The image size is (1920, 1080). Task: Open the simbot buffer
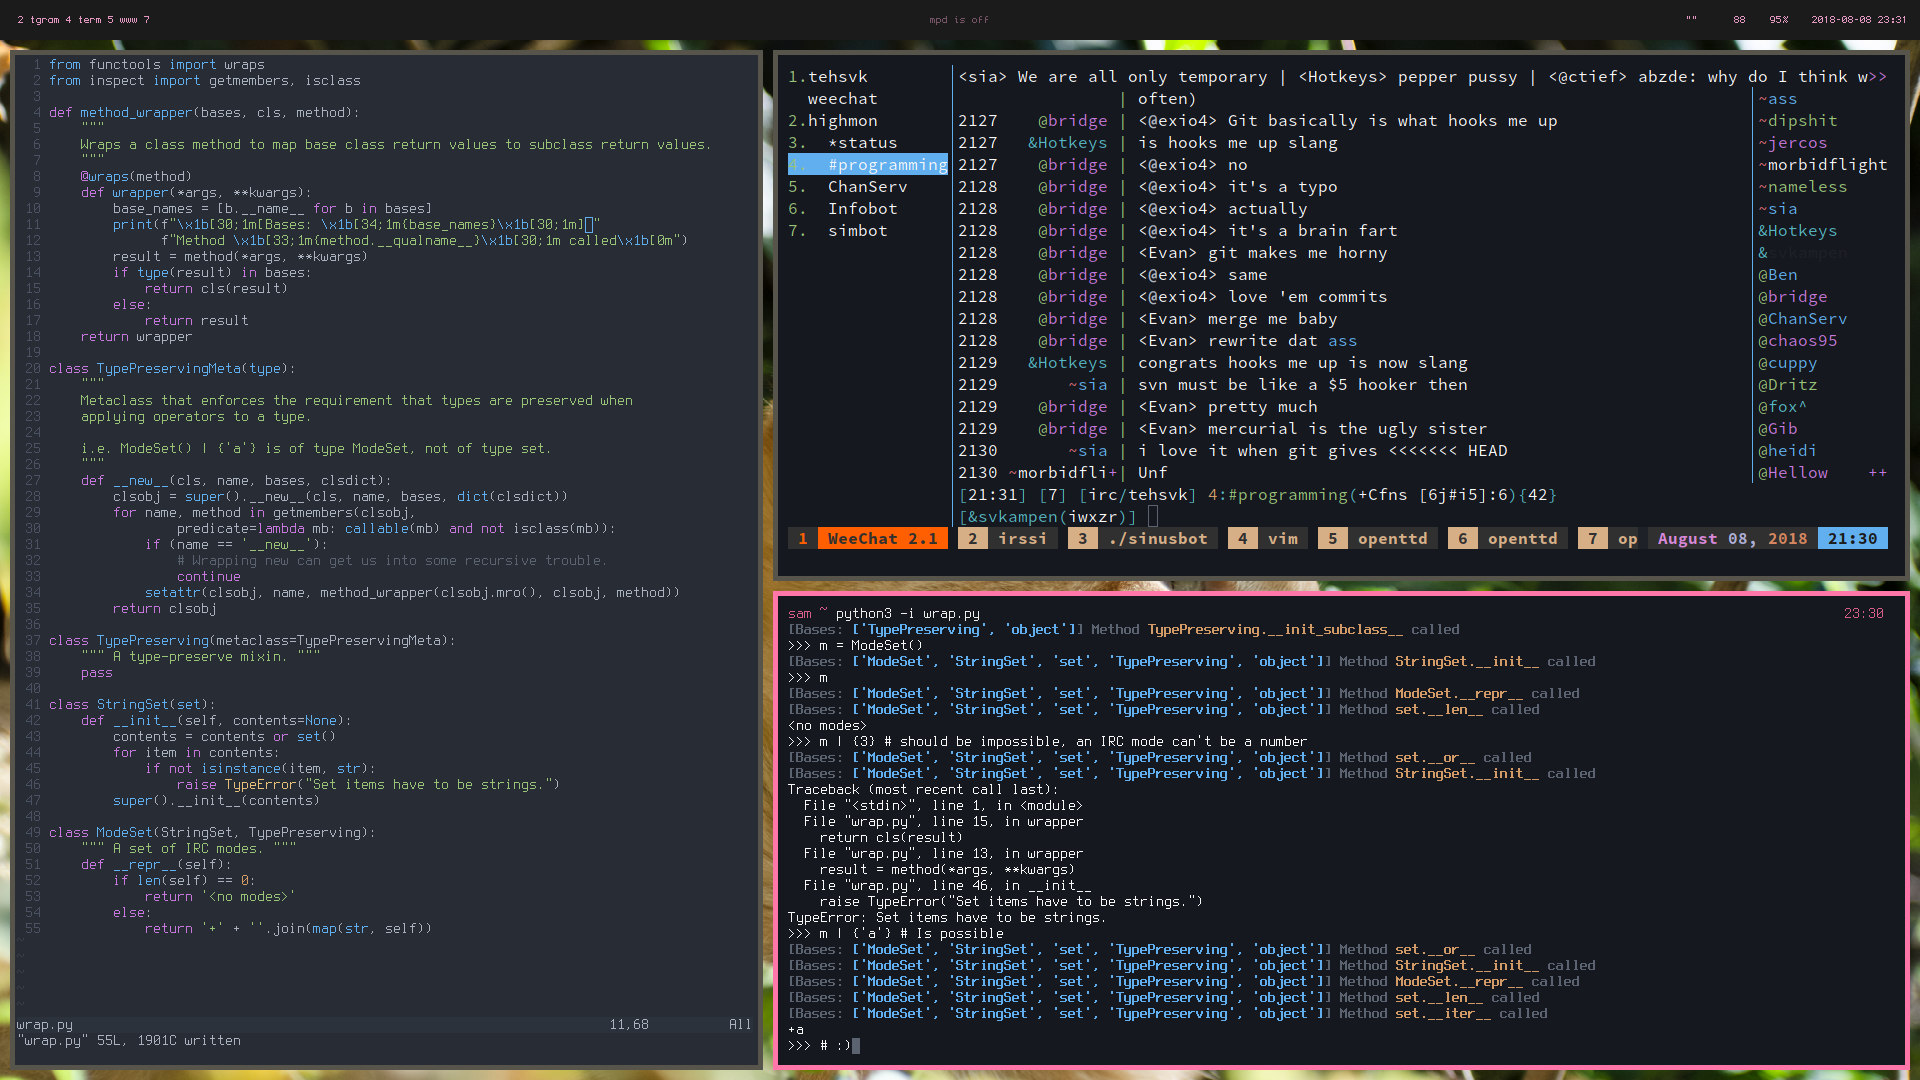coord(857,231)
